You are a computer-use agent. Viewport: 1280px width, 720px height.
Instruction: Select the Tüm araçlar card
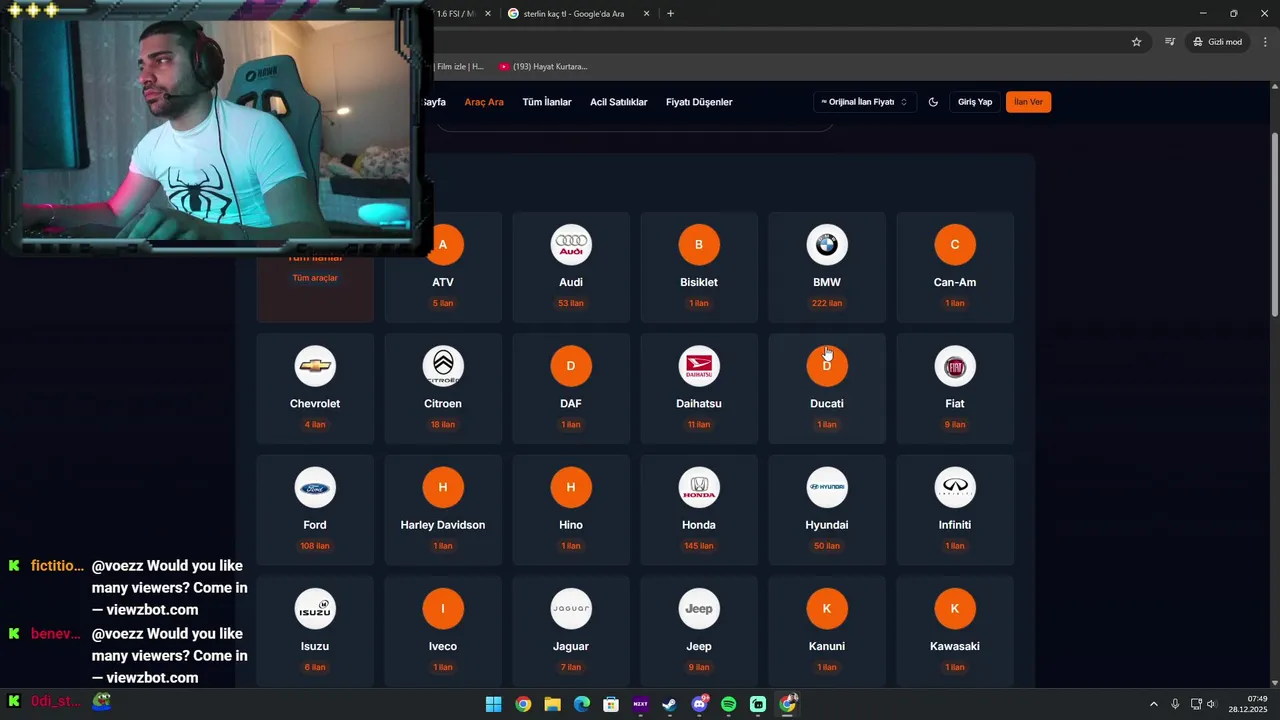[315, 267]
